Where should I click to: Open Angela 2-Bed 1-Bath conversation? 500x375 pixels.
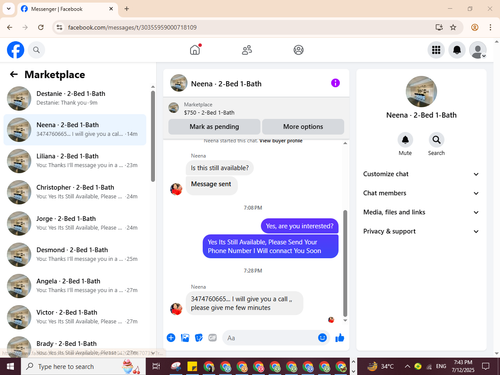pyautogui.click(x=75, y=286)
